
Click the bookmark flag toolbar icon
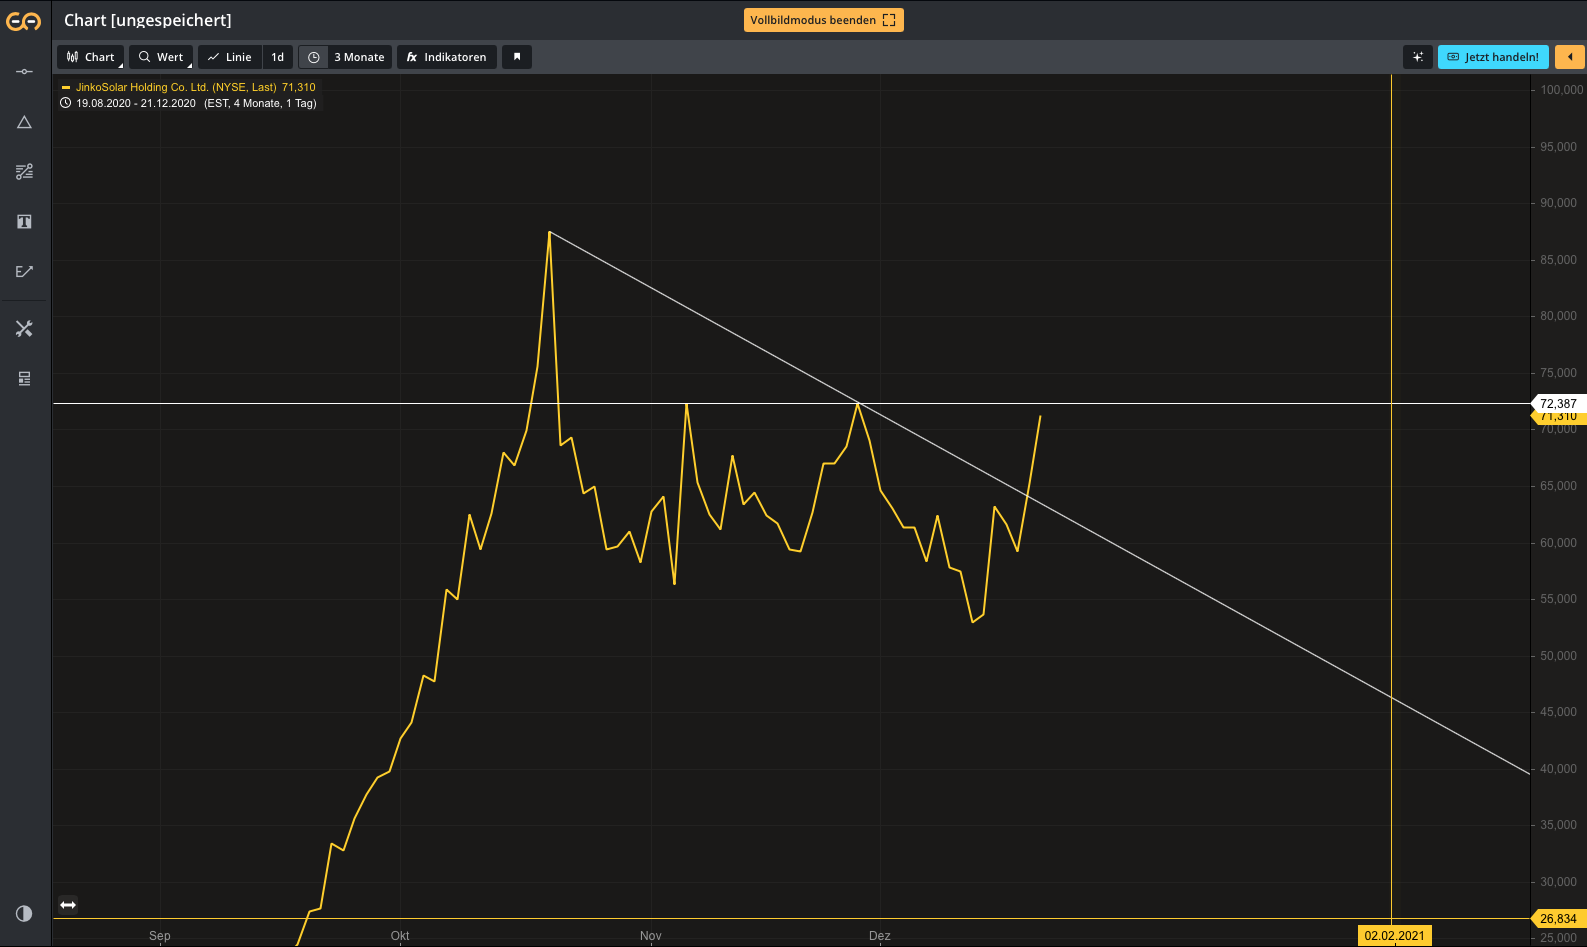point(517,57)
